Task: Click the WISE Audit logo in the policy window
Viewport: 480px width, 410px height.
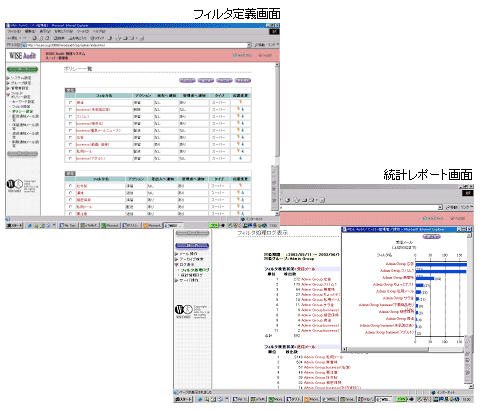Action: (22, 56)
